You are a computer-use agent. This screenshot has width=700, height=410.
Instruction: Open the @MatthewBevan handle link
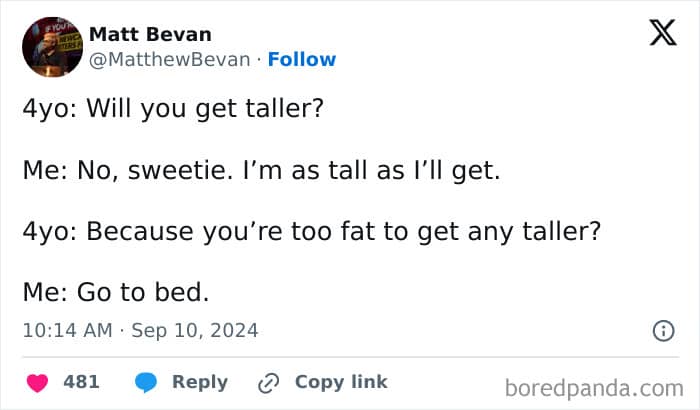click(x=170, y=59)
